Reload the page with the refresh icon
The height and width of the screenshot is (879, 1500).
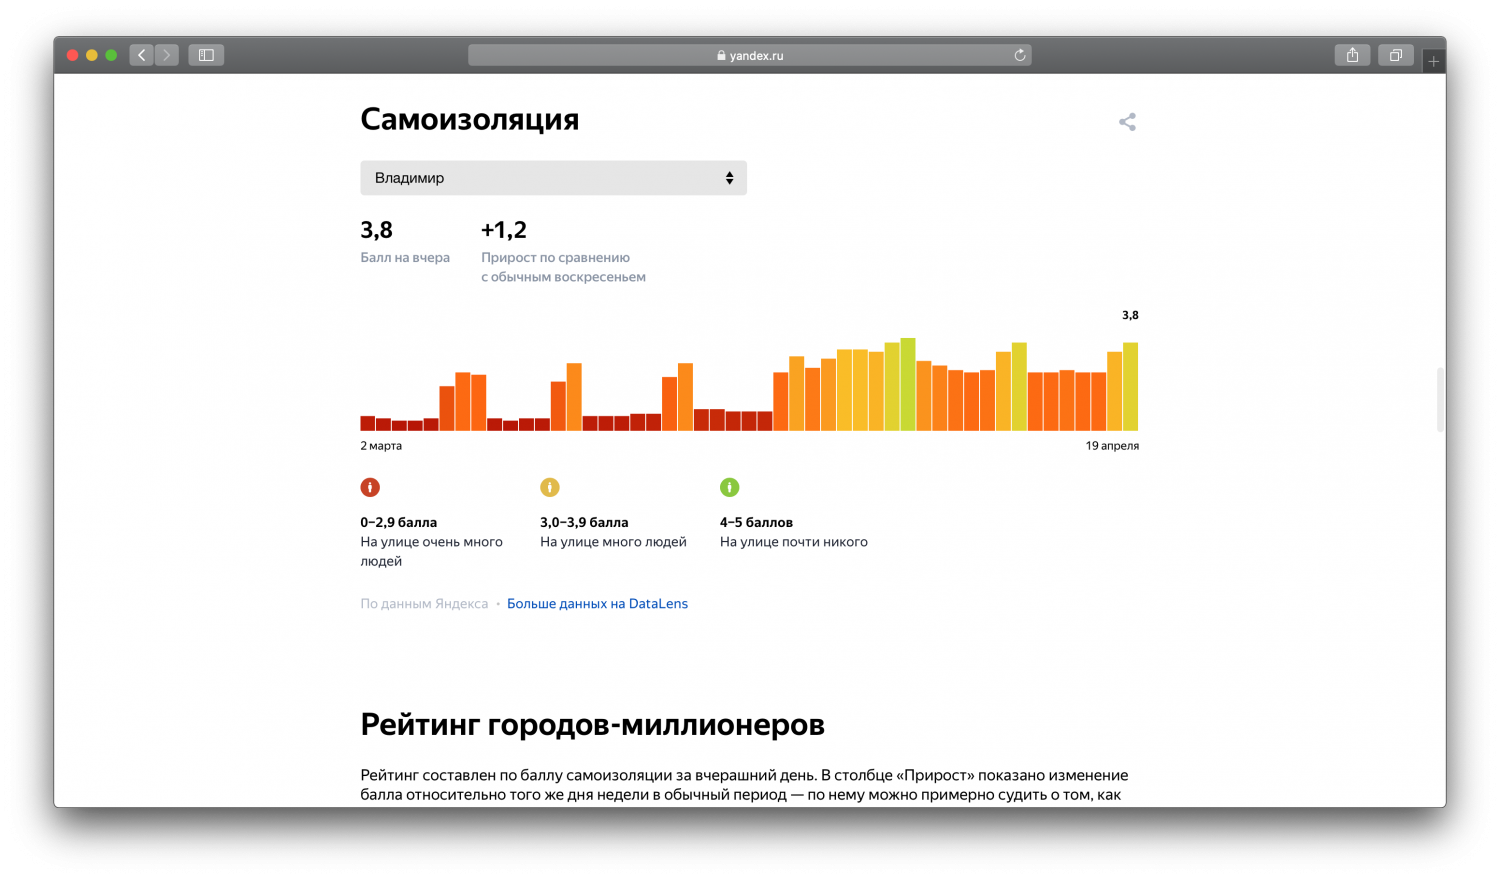(x=1020, y=55)
